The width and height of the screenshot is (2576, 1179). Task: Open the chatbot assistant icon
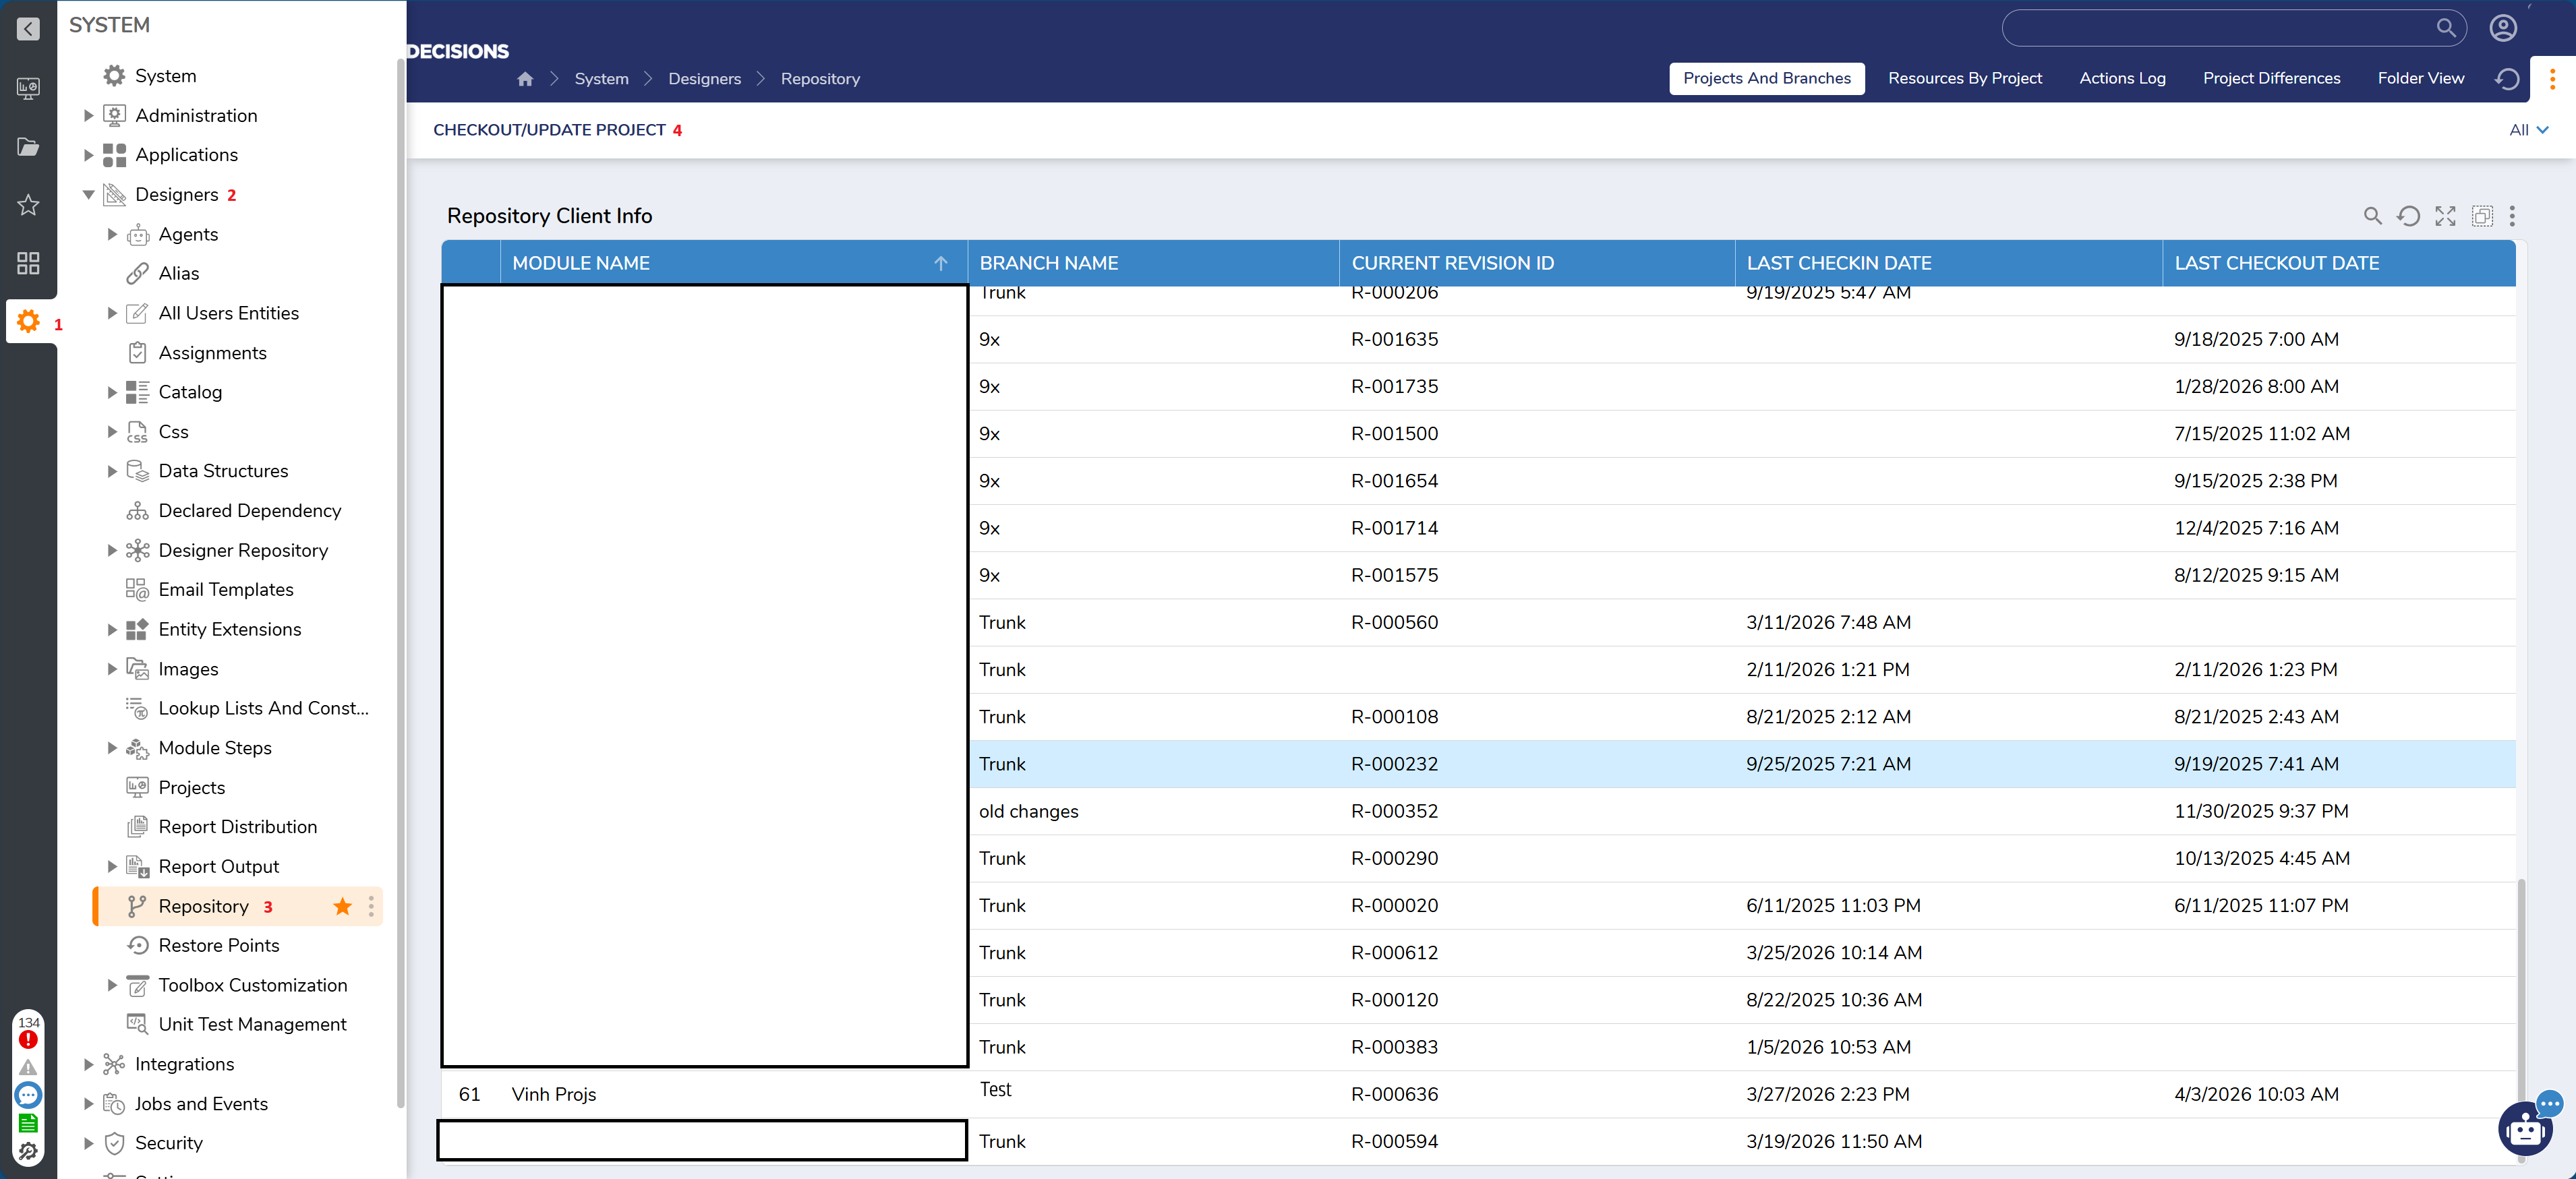[x=2525, y=1130]
